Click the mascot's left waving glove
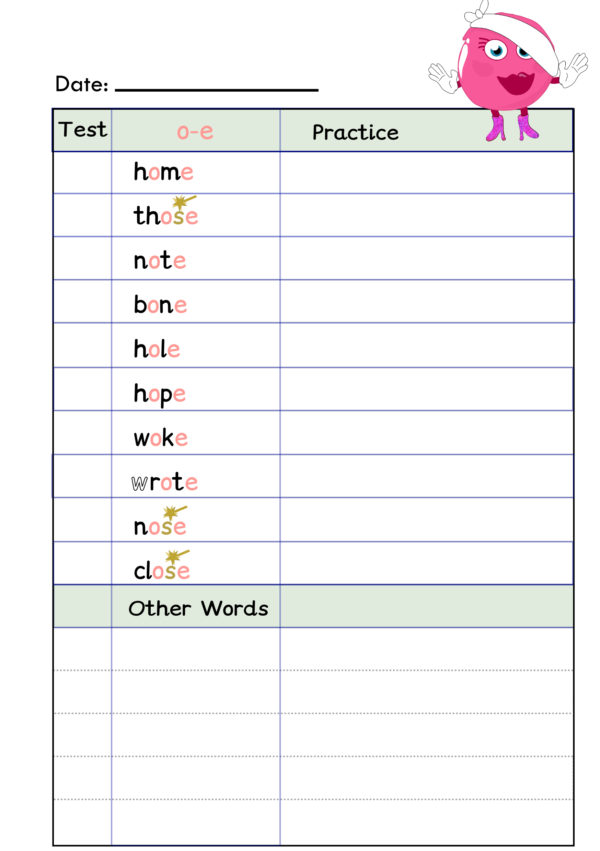 pyautogui.click(x=444, y=78)
